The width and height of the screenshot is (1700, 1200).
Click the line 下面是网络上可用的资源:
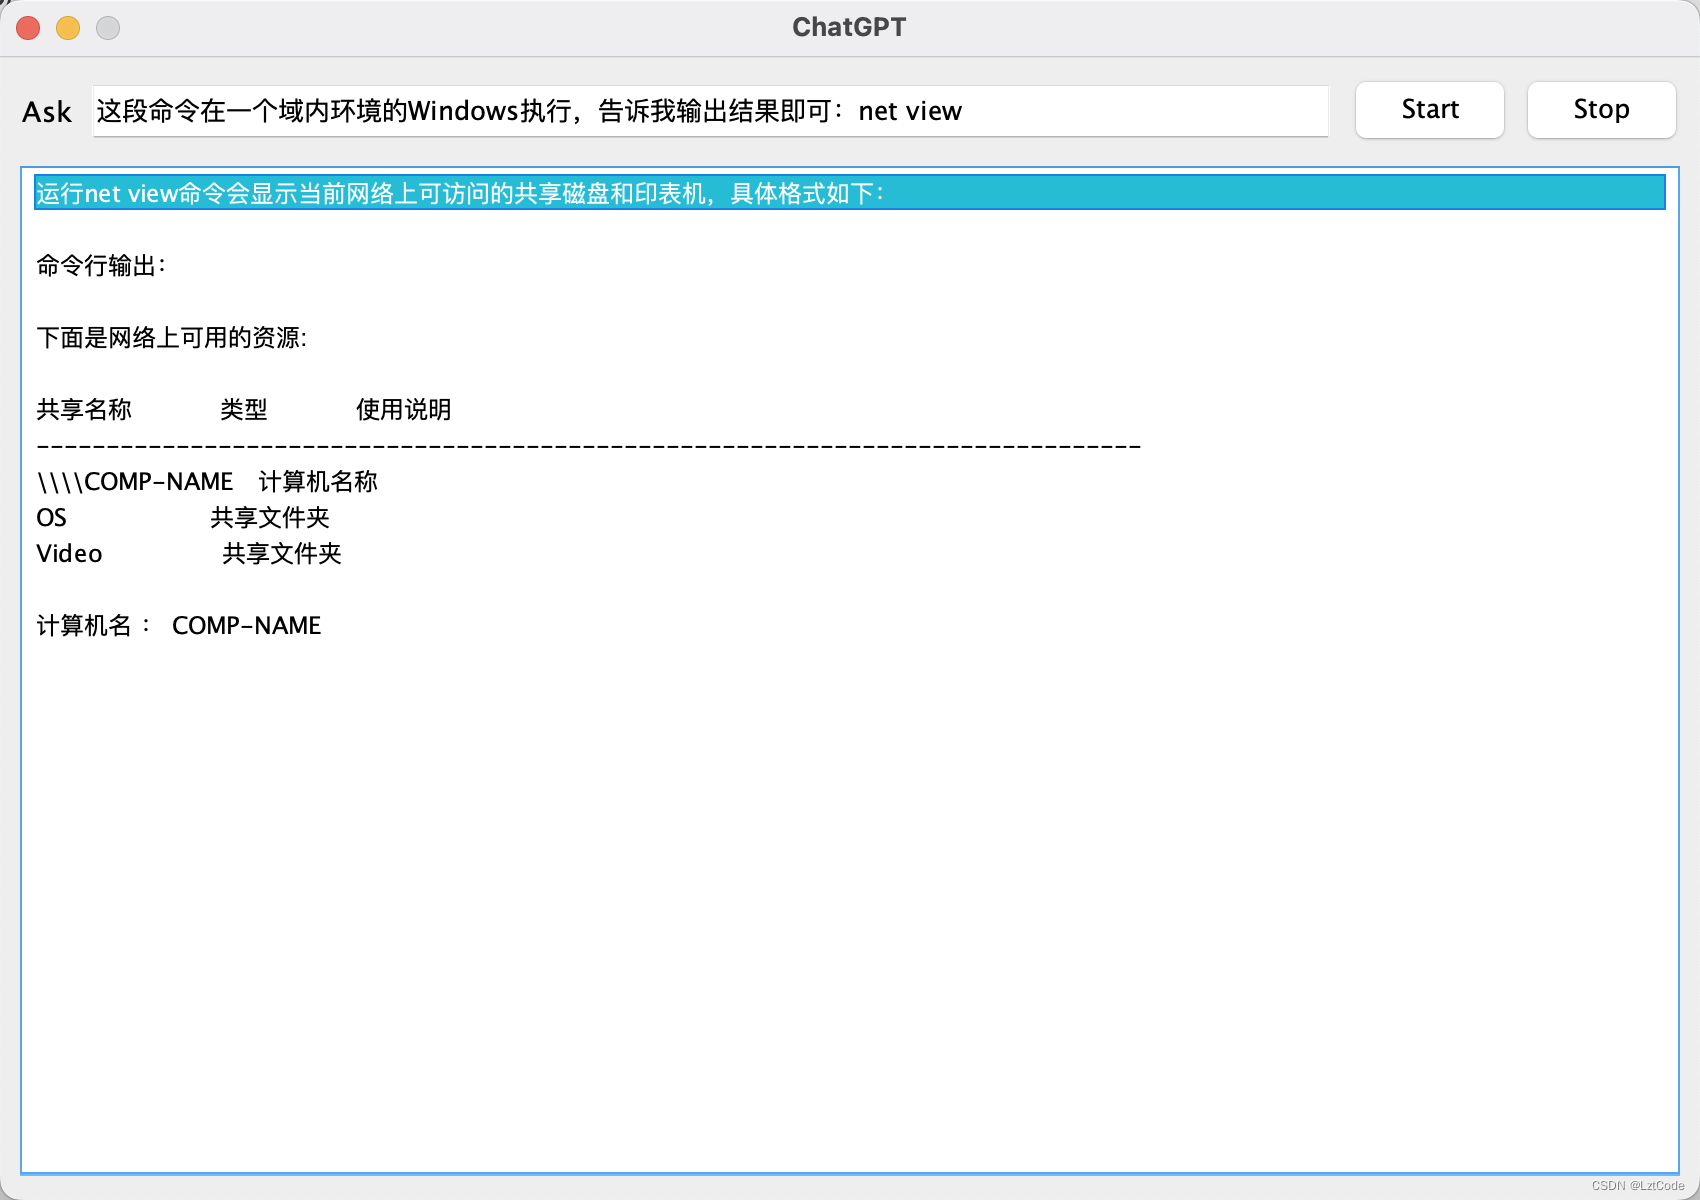(171, 337)
